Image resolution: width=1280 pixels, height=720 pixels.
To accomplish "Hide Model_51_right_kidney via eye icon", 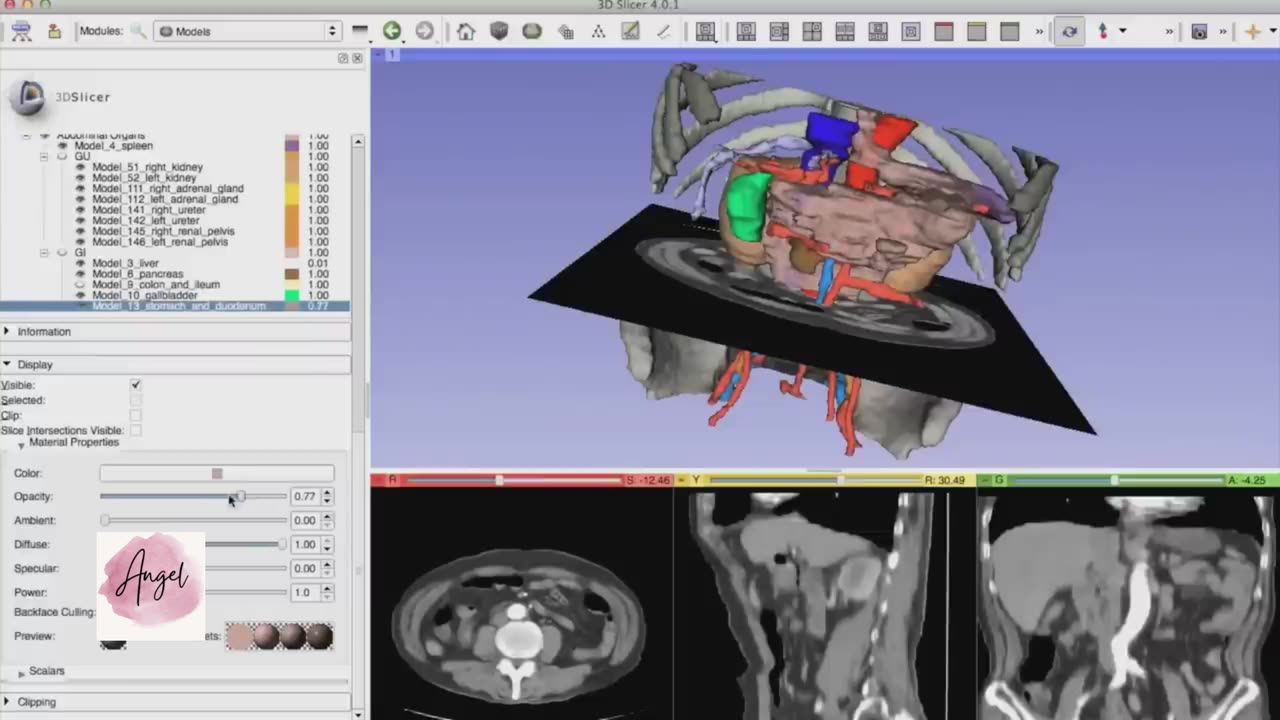I will click(x=80, y=167).
